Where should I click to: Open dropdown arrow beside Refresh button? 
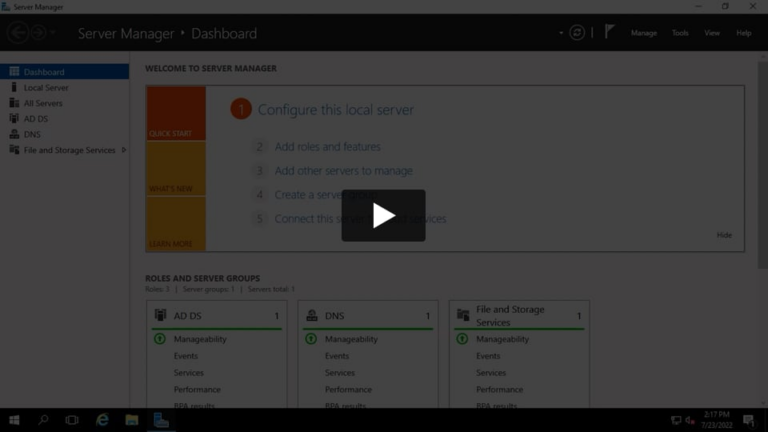click(561, 33)
